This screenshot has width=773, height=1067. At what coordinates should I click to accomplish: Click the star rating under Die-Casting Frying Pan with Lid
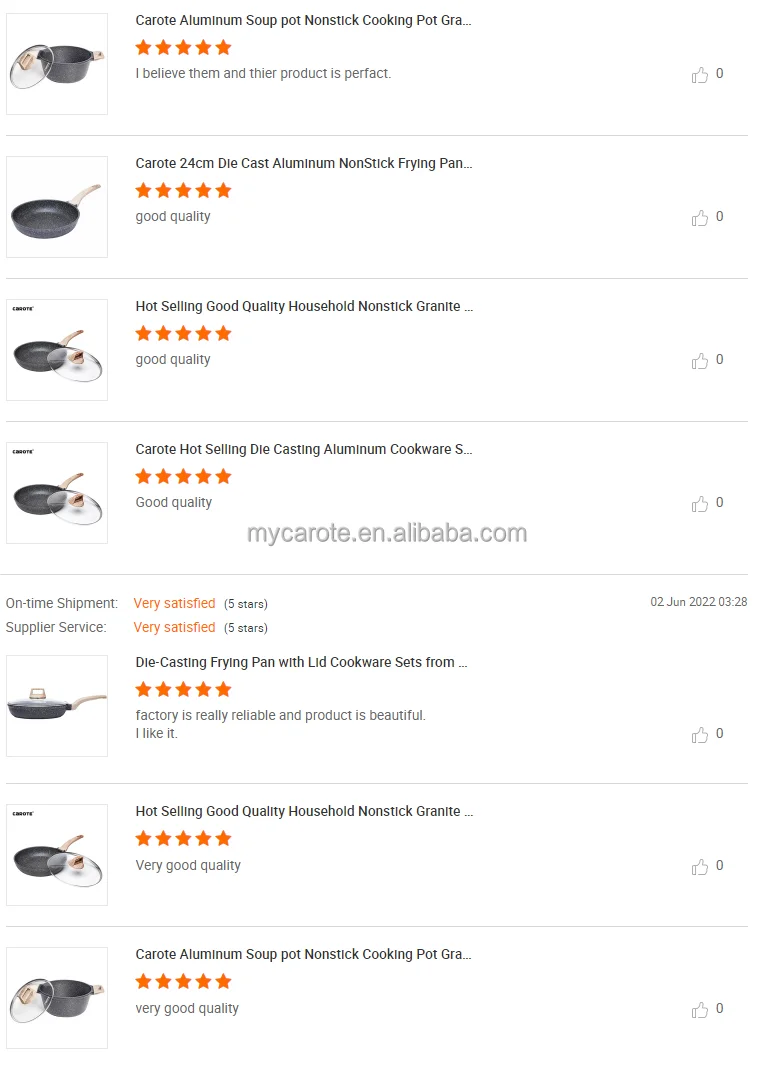(183, 689)
